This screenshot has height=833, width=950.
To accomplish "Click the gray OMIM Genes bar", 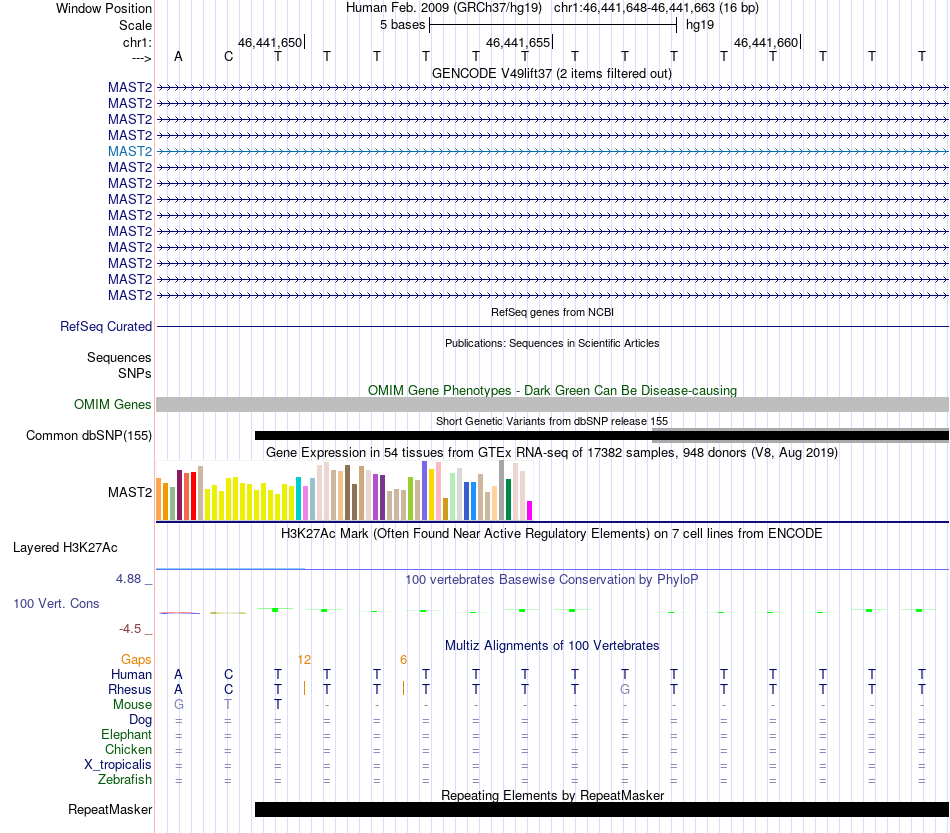I will (x=552, y=405).
